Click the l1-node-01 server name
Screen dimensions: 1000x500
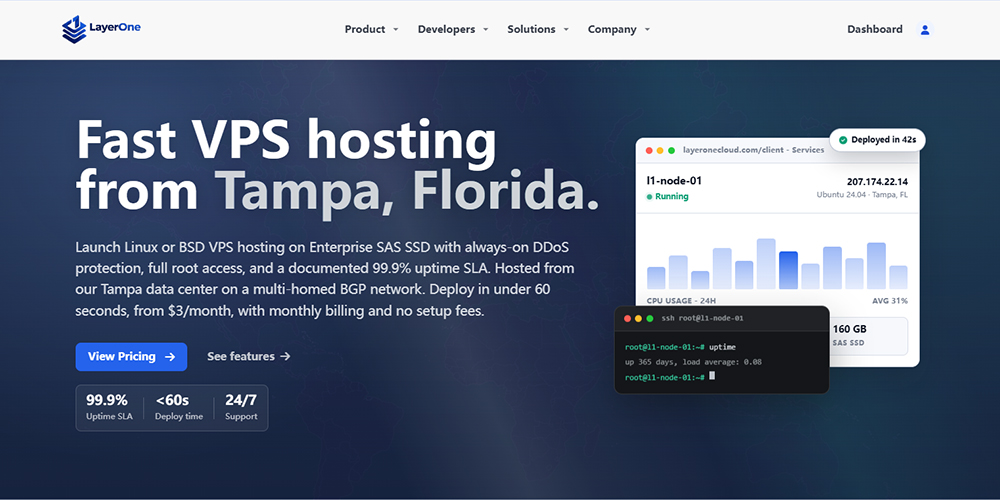click(x=674, y=181)
